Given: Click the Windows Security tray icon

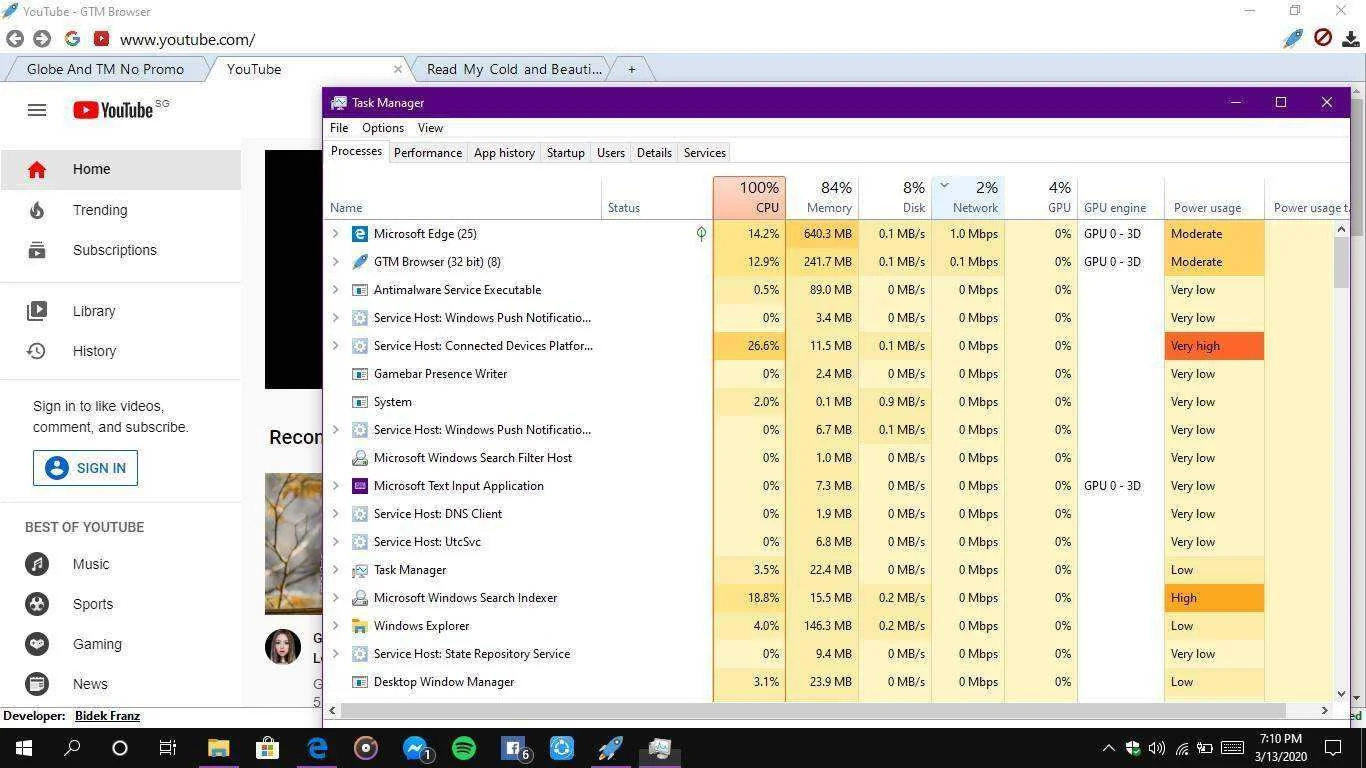Looking at the screenshot, I should point(1133,748).
